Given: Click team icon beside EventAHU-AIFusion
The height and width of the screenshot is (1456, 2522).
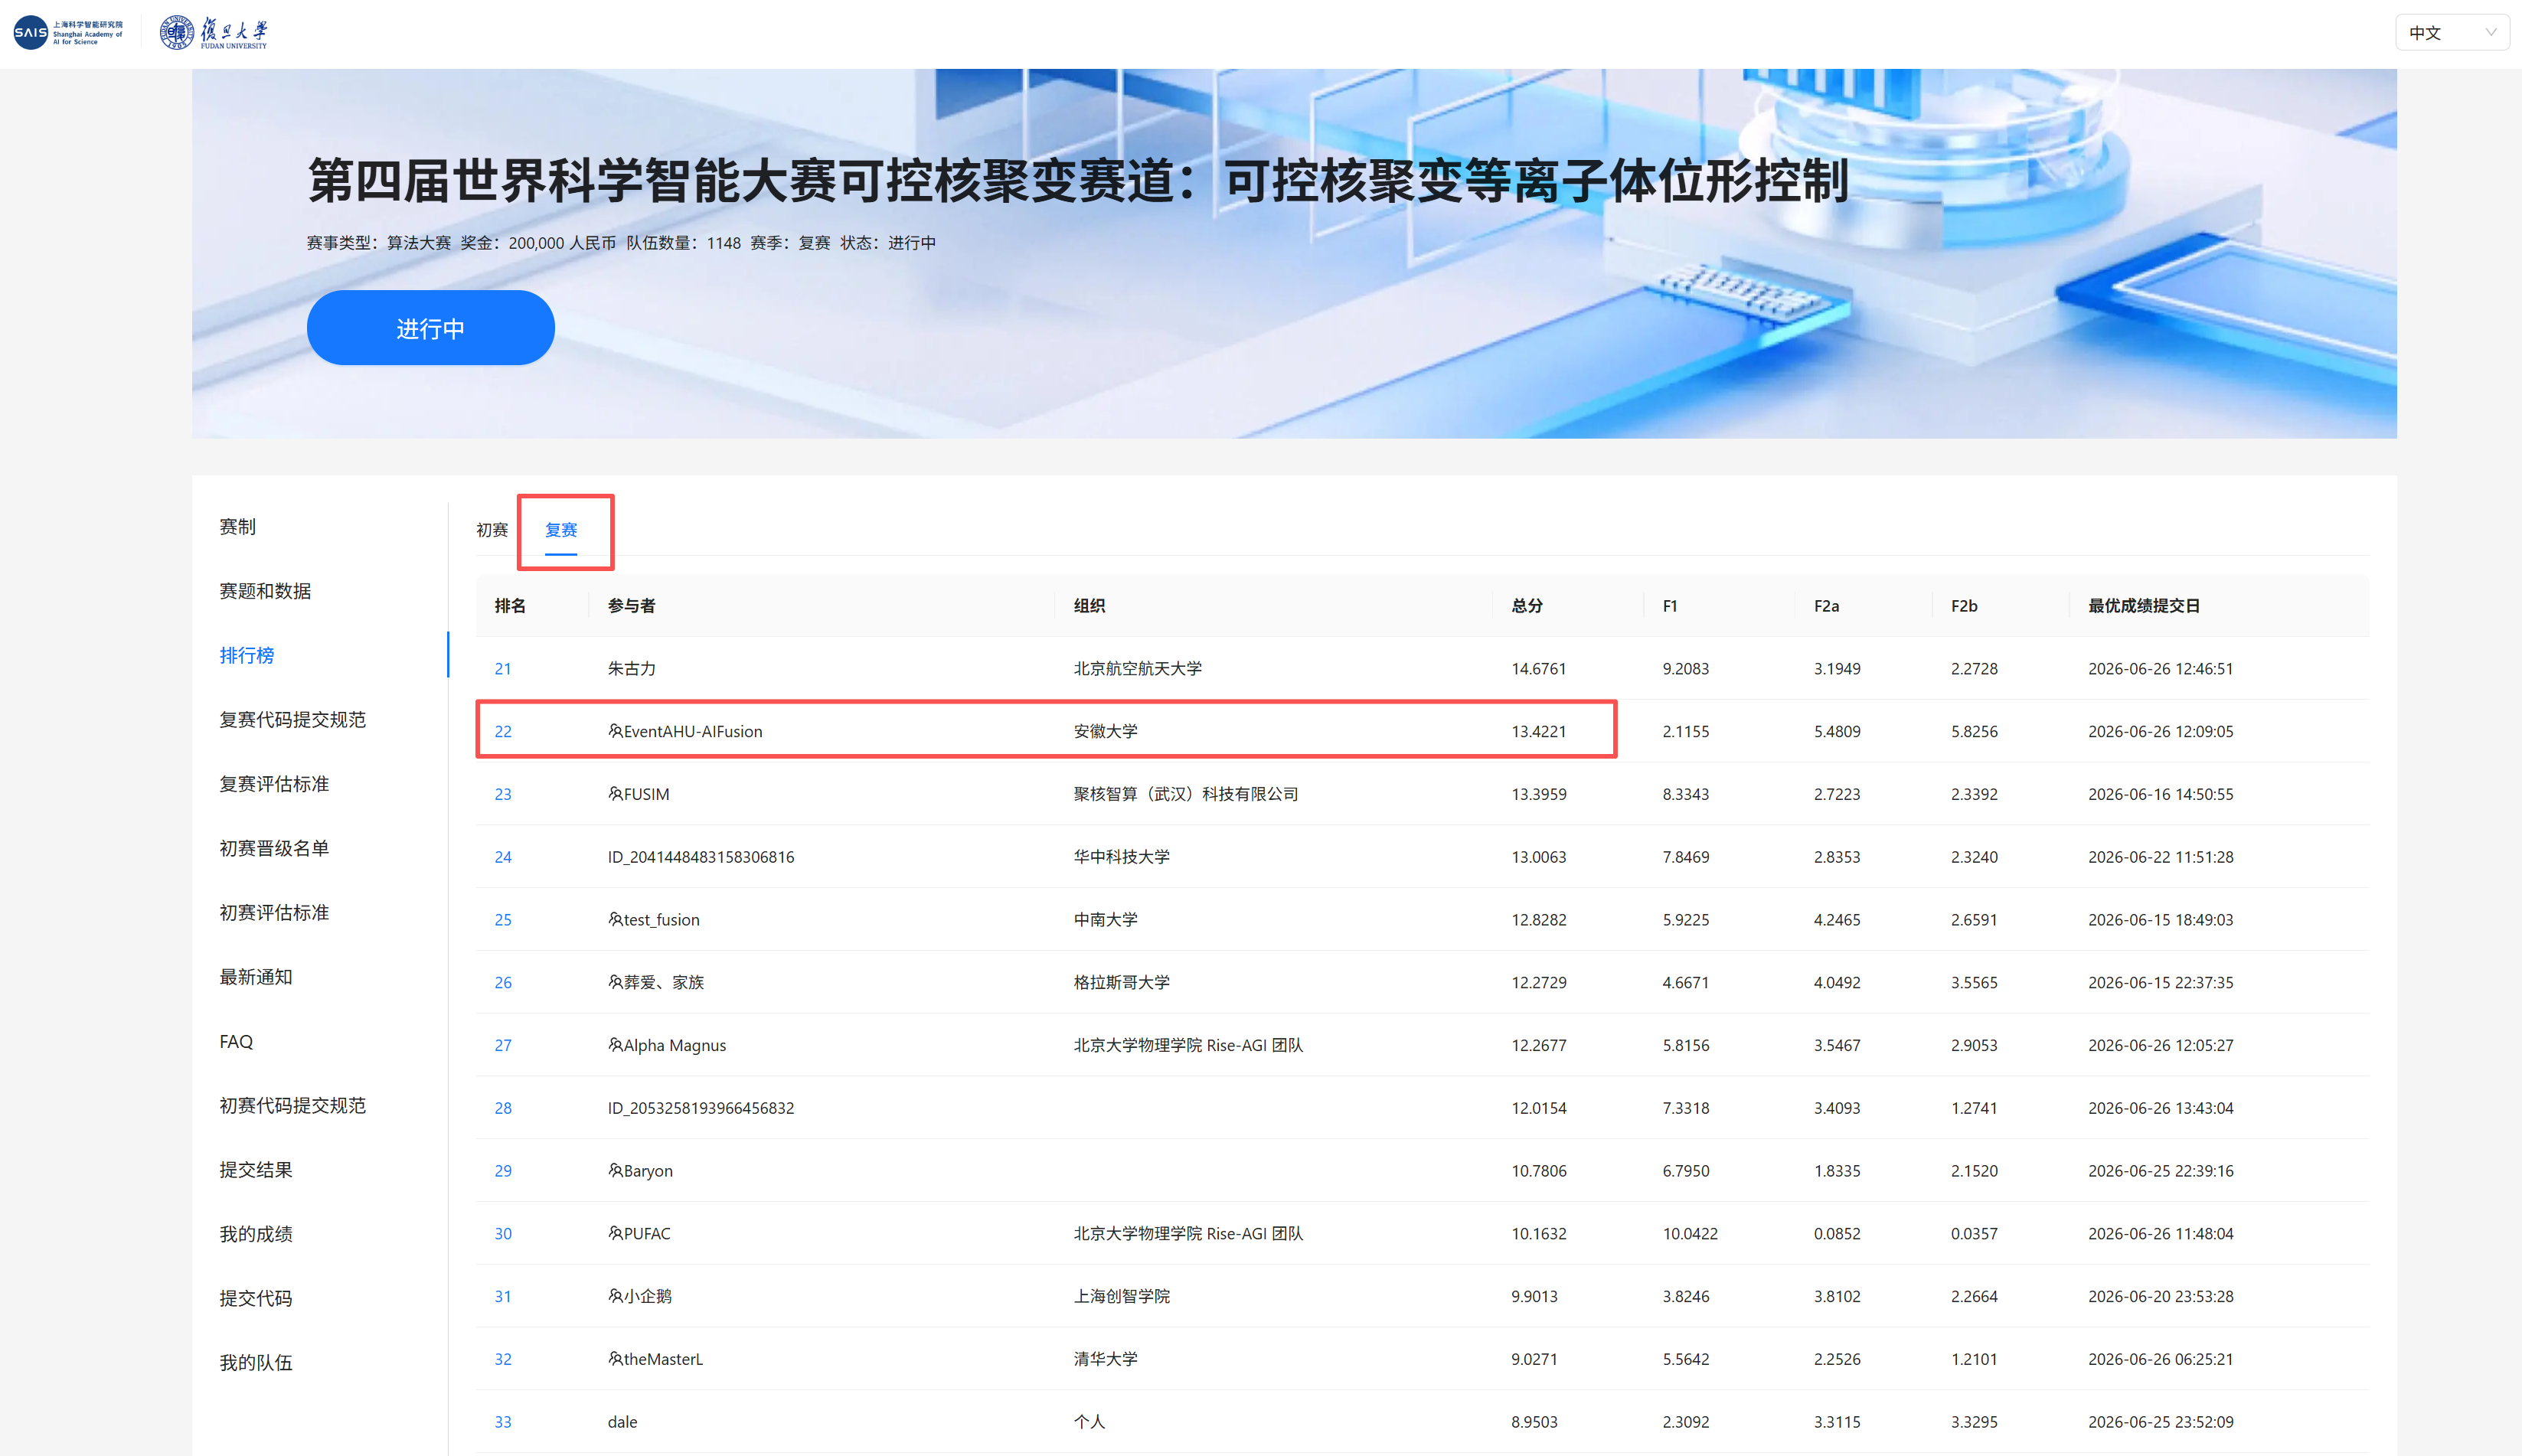Looking at the screenshot, I should [x=615, y=731].
